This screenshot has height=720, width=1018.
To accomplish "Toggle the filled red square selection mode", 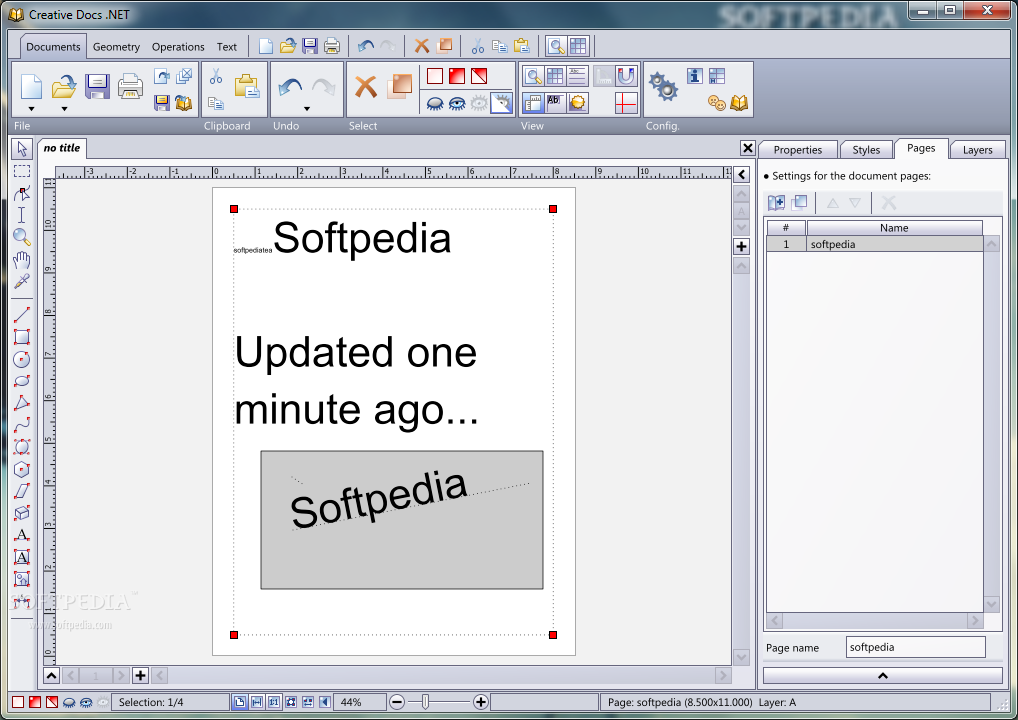I will (457, 77).
